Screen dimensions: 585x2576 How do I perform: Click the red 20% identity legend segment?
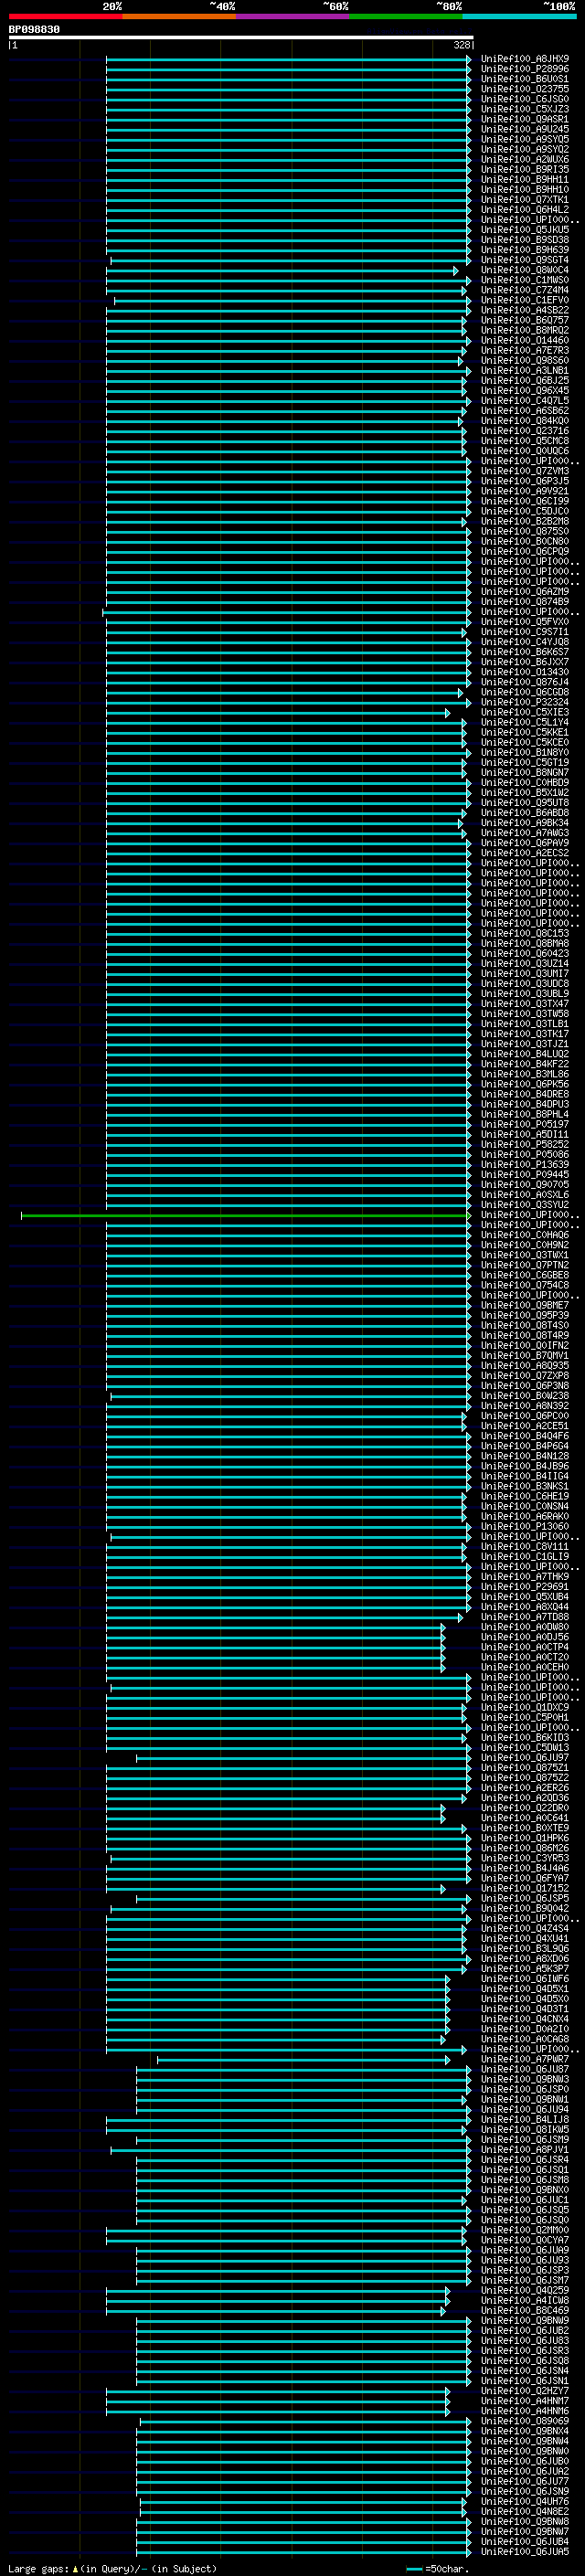[x=65, y=17]
